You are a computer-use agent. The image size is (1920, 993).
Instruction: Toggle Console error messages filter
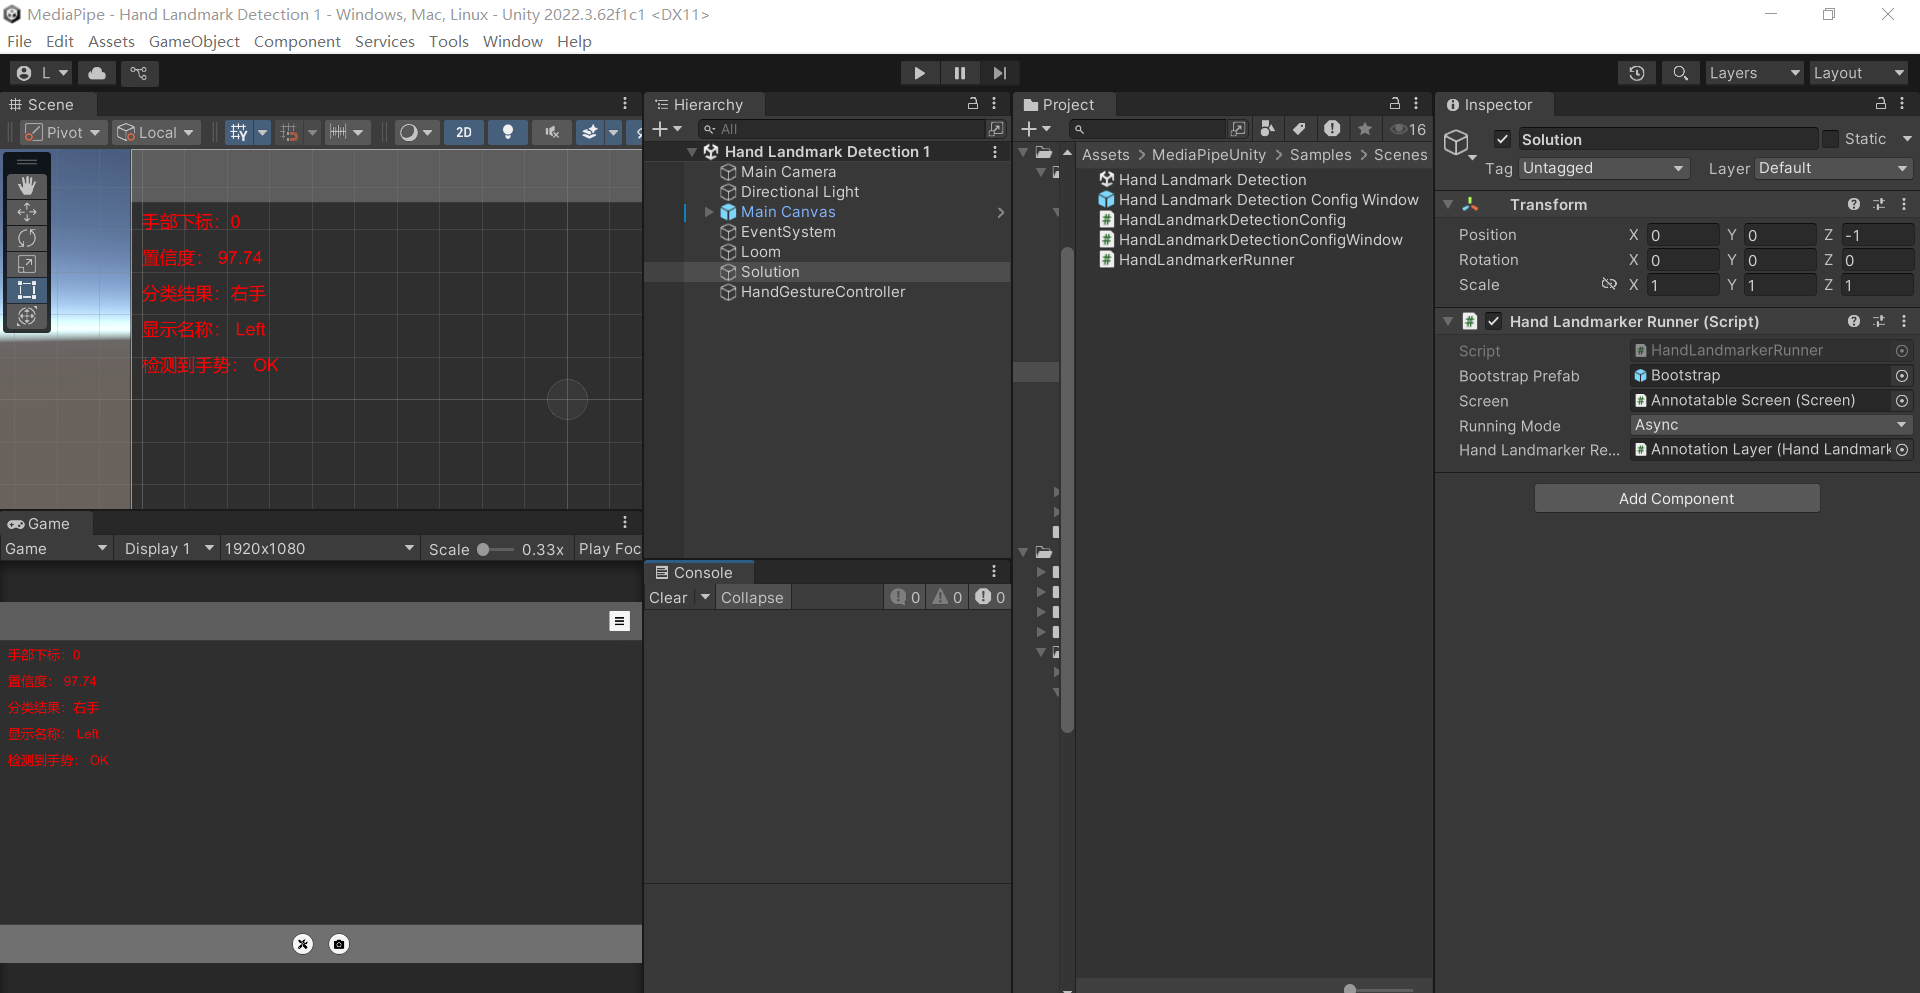(991, 597)
